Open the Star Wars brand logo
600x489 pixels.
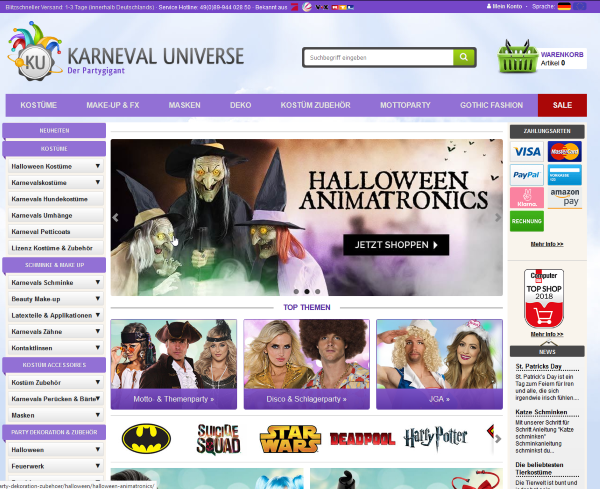pos(290,439)
